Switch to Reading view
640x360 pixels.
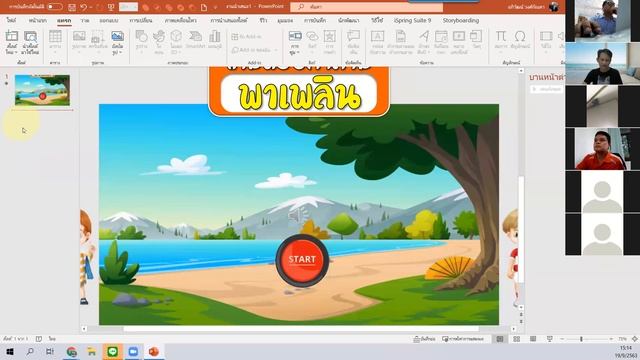[x=533, y=339]
